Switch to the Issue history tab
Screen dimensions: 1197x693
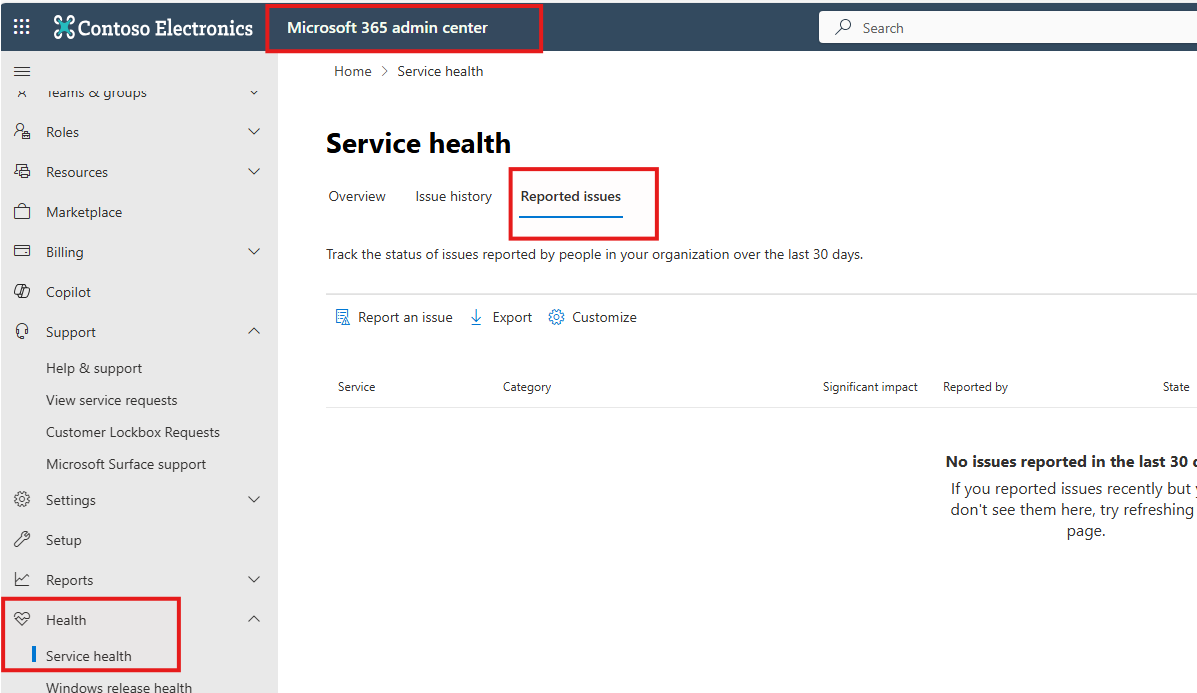click(x=453, y=196)
